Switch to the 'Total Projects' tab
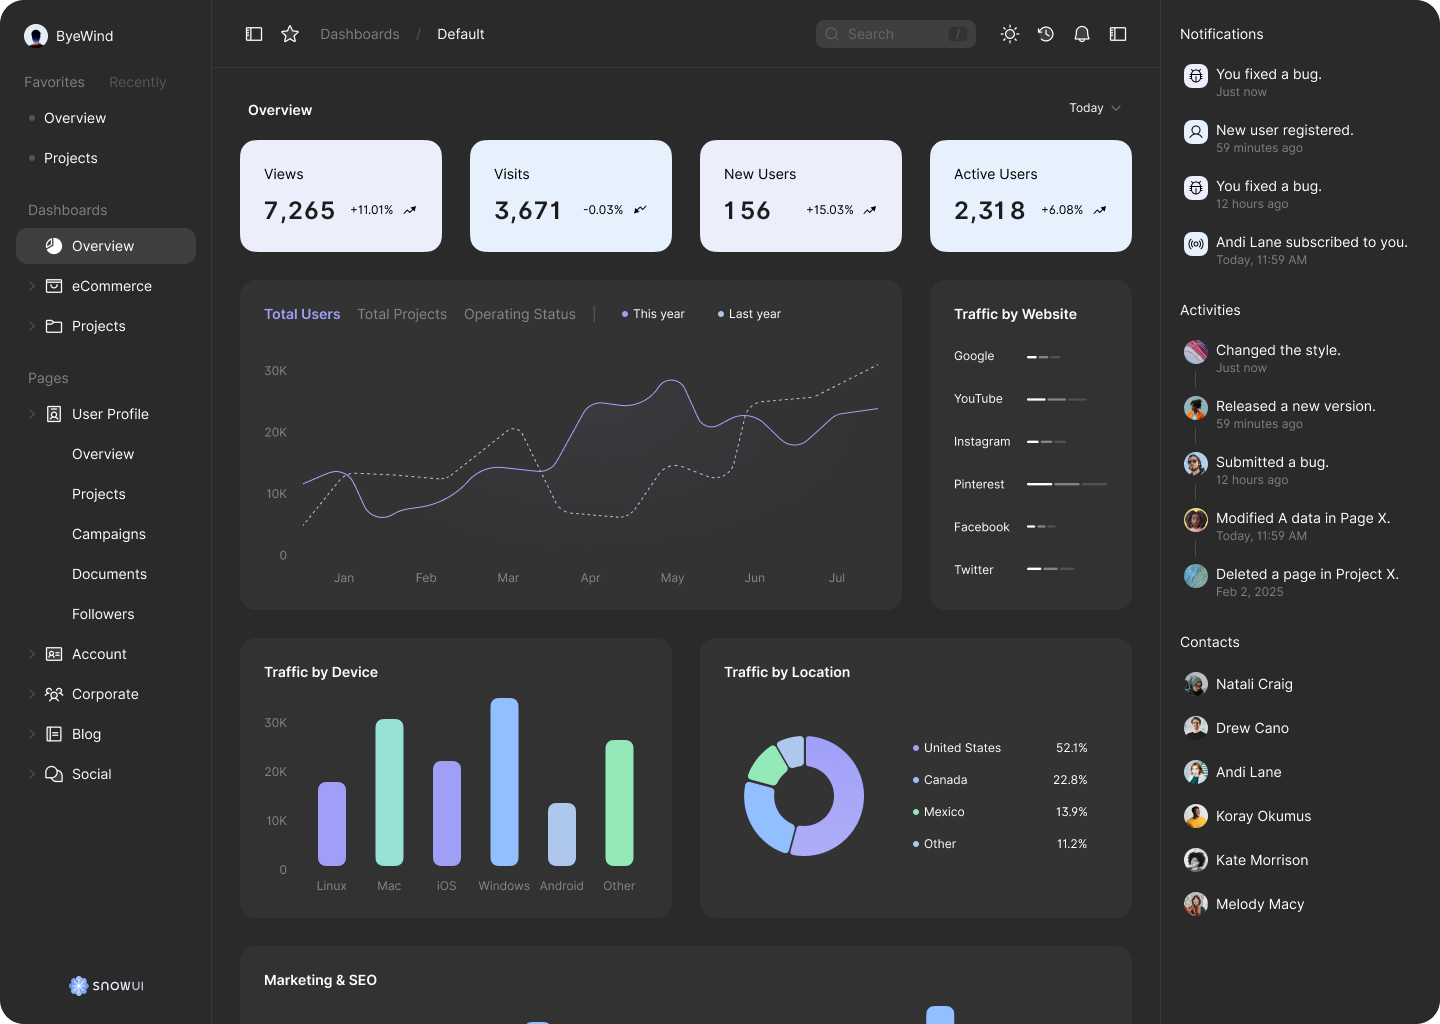 click(x=402, y=313)
